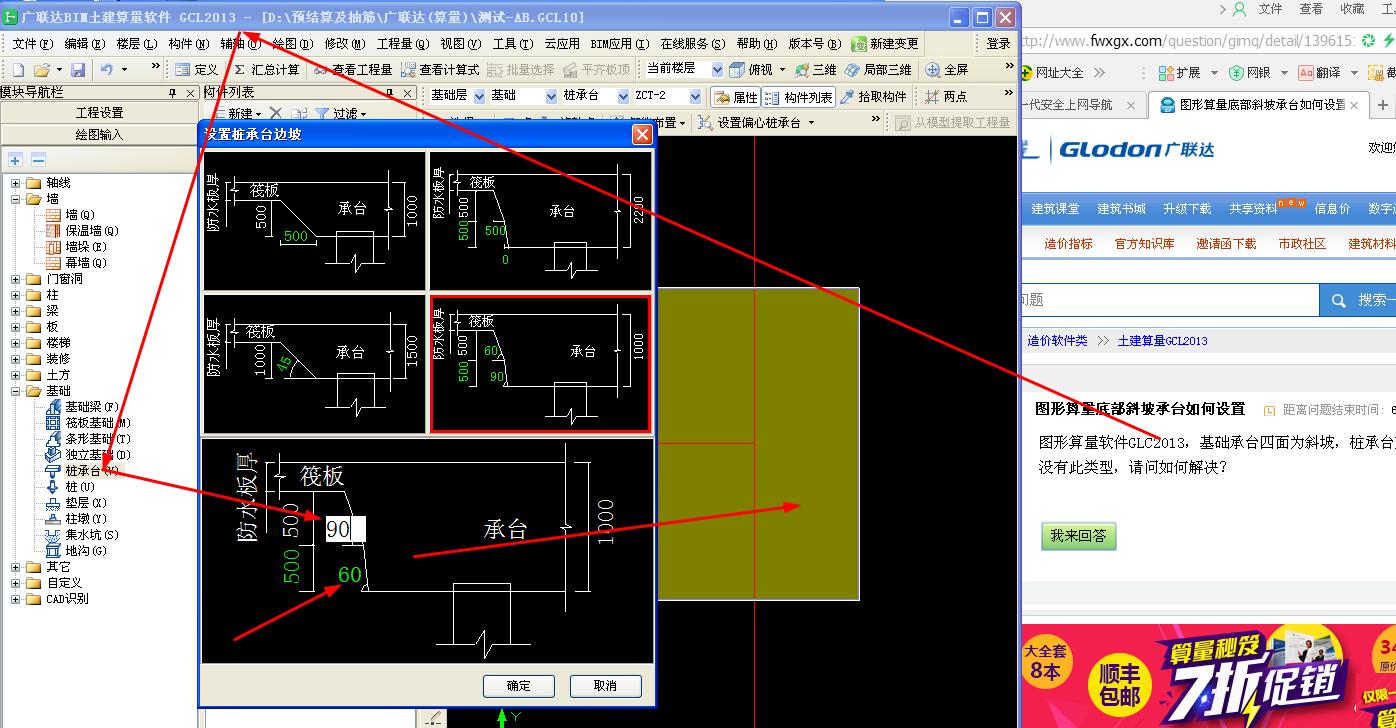Image resolution: width=1396 pixels, height=728 pixels.
Task: Click 局部三维 partial 3D
Action: (x=878, y=70)
